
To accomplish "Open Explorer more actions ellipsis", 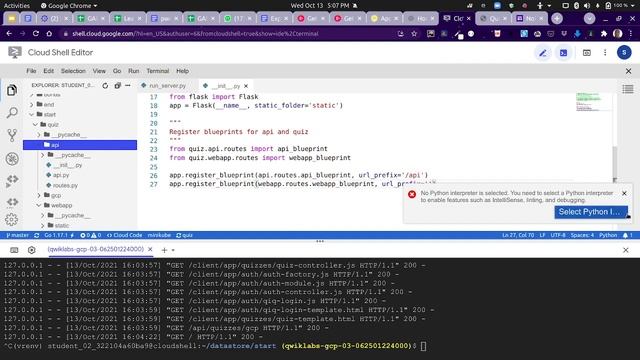I will tap(128, 86).
